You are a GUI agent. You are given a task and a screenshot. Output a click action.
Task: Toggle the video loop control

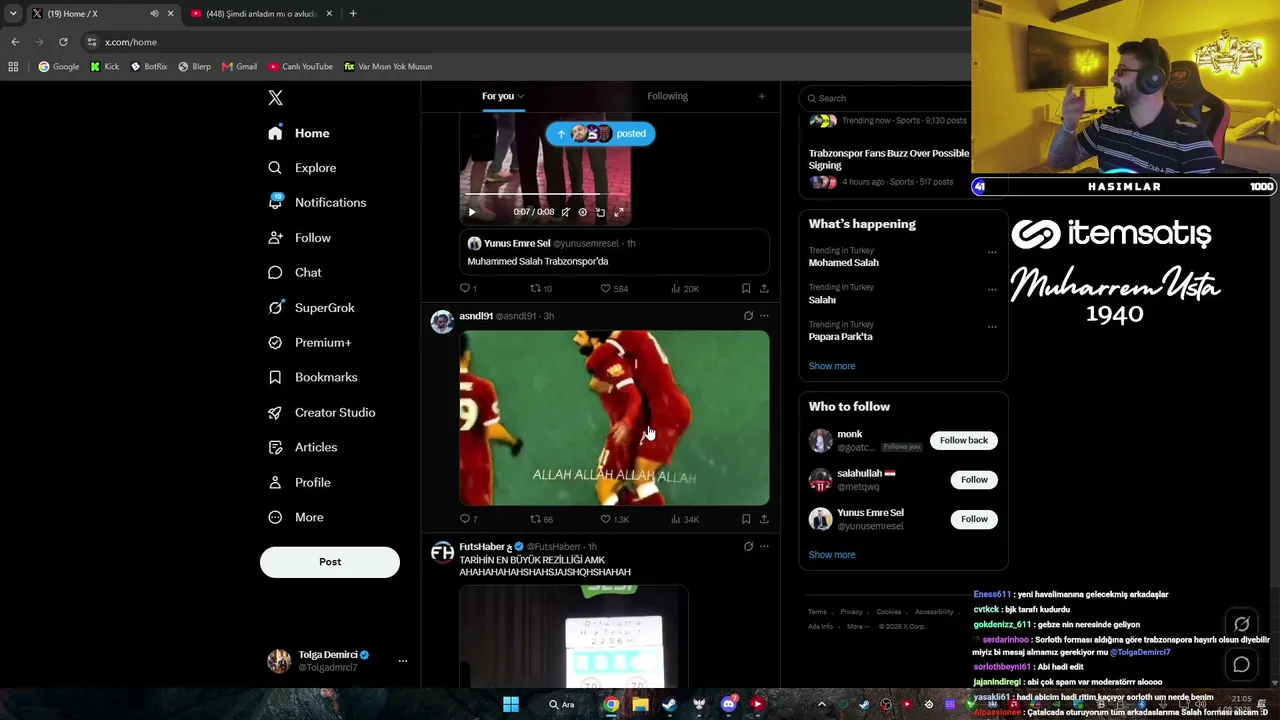coord(601,212)
